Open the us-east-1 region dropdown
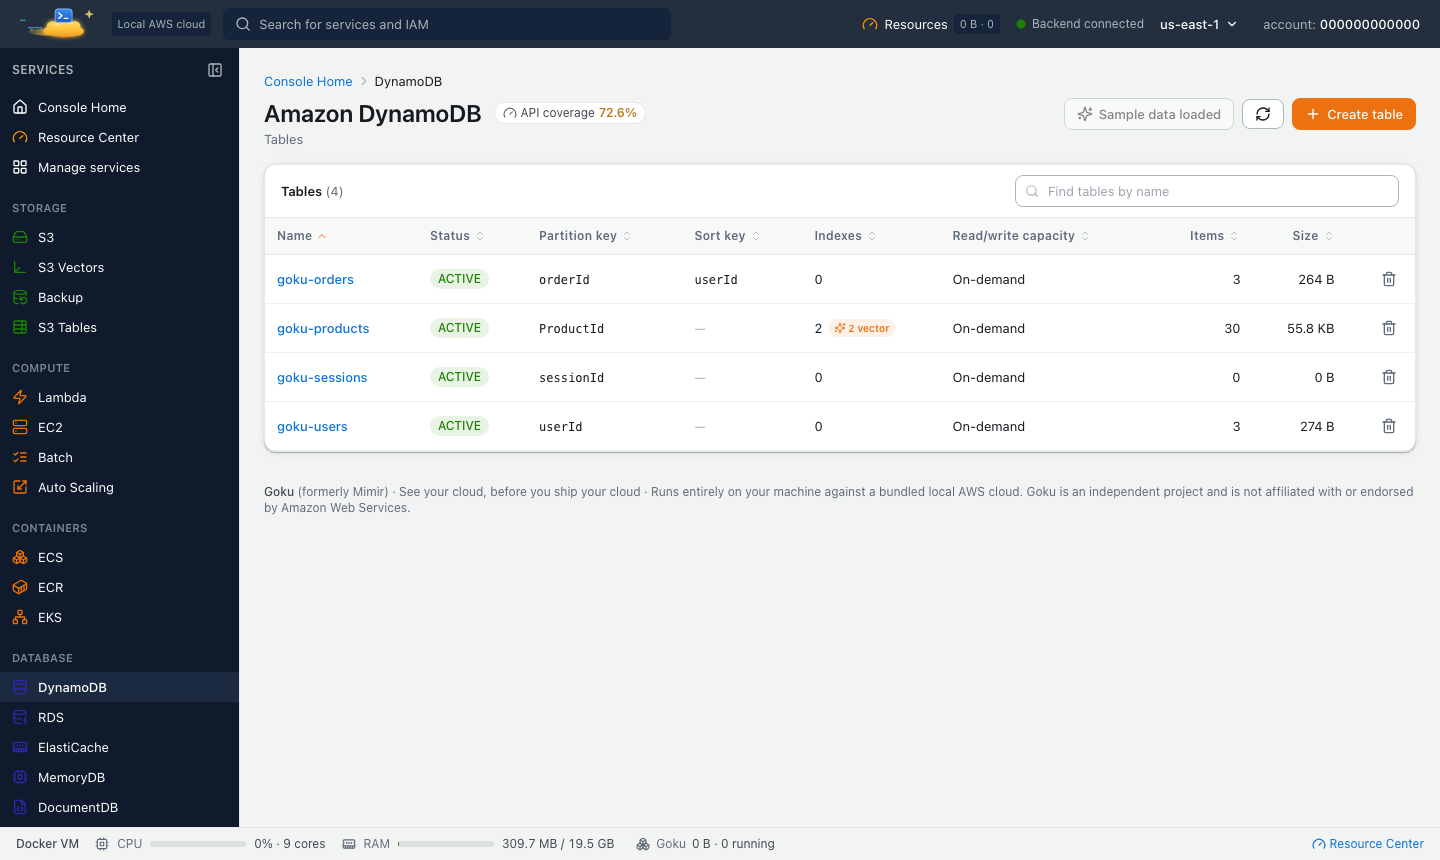 pyautogui.click(x=1198, y=24)
